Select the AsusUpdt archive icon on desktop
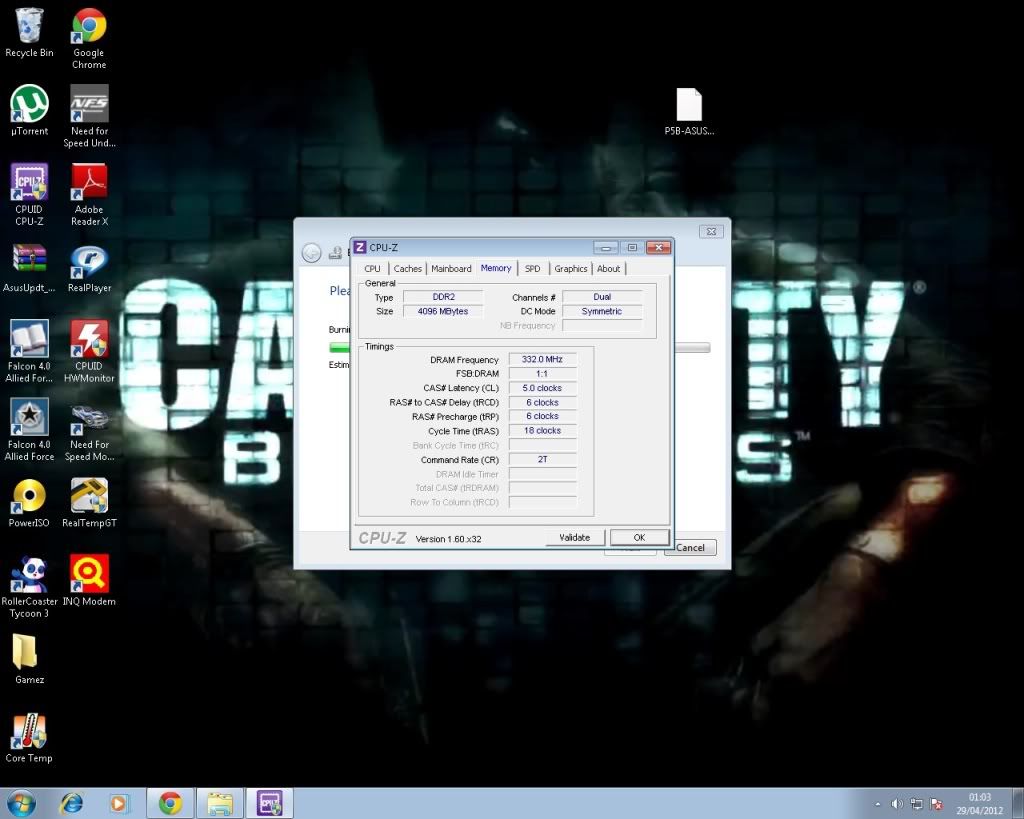The image size is (1024, 819). (x=29, y=268)
